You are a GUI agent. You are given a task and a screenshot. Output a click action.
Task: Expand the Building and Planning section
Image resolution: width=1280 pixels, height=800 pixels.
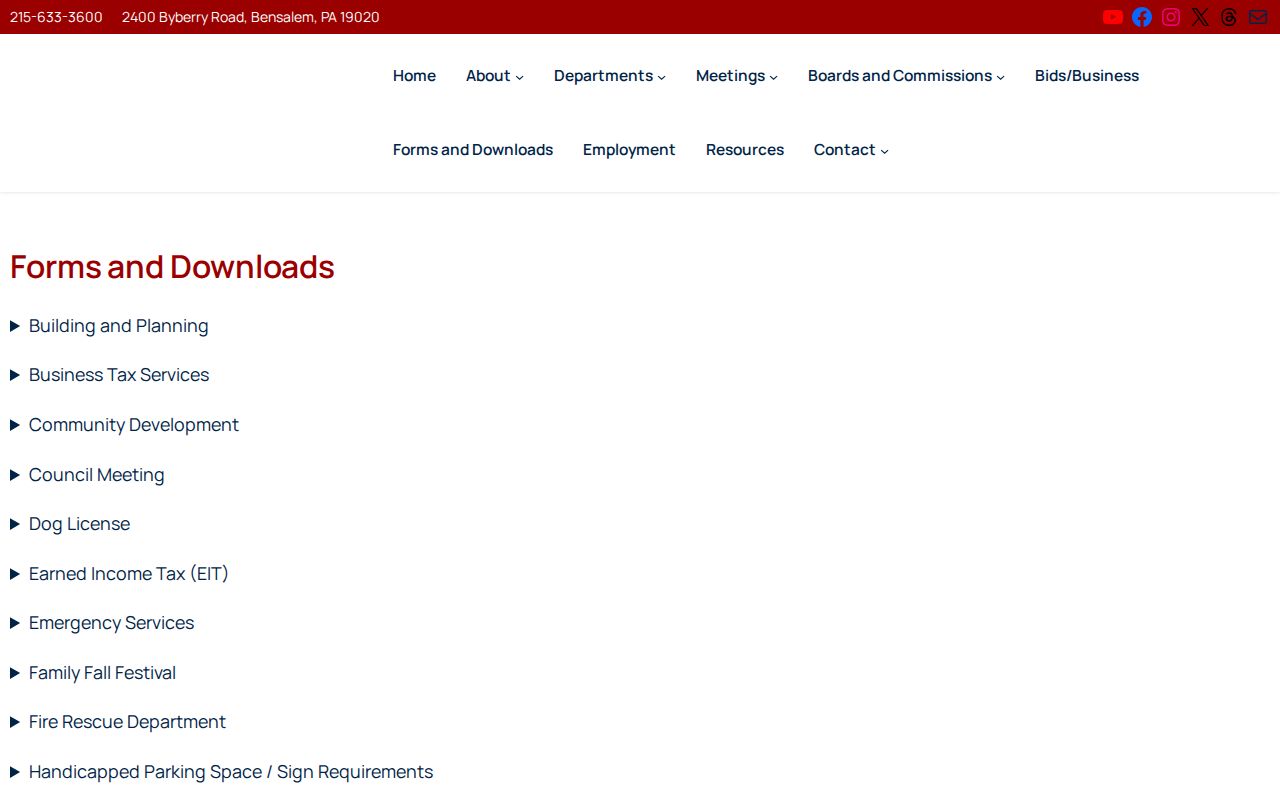point(110,326)
